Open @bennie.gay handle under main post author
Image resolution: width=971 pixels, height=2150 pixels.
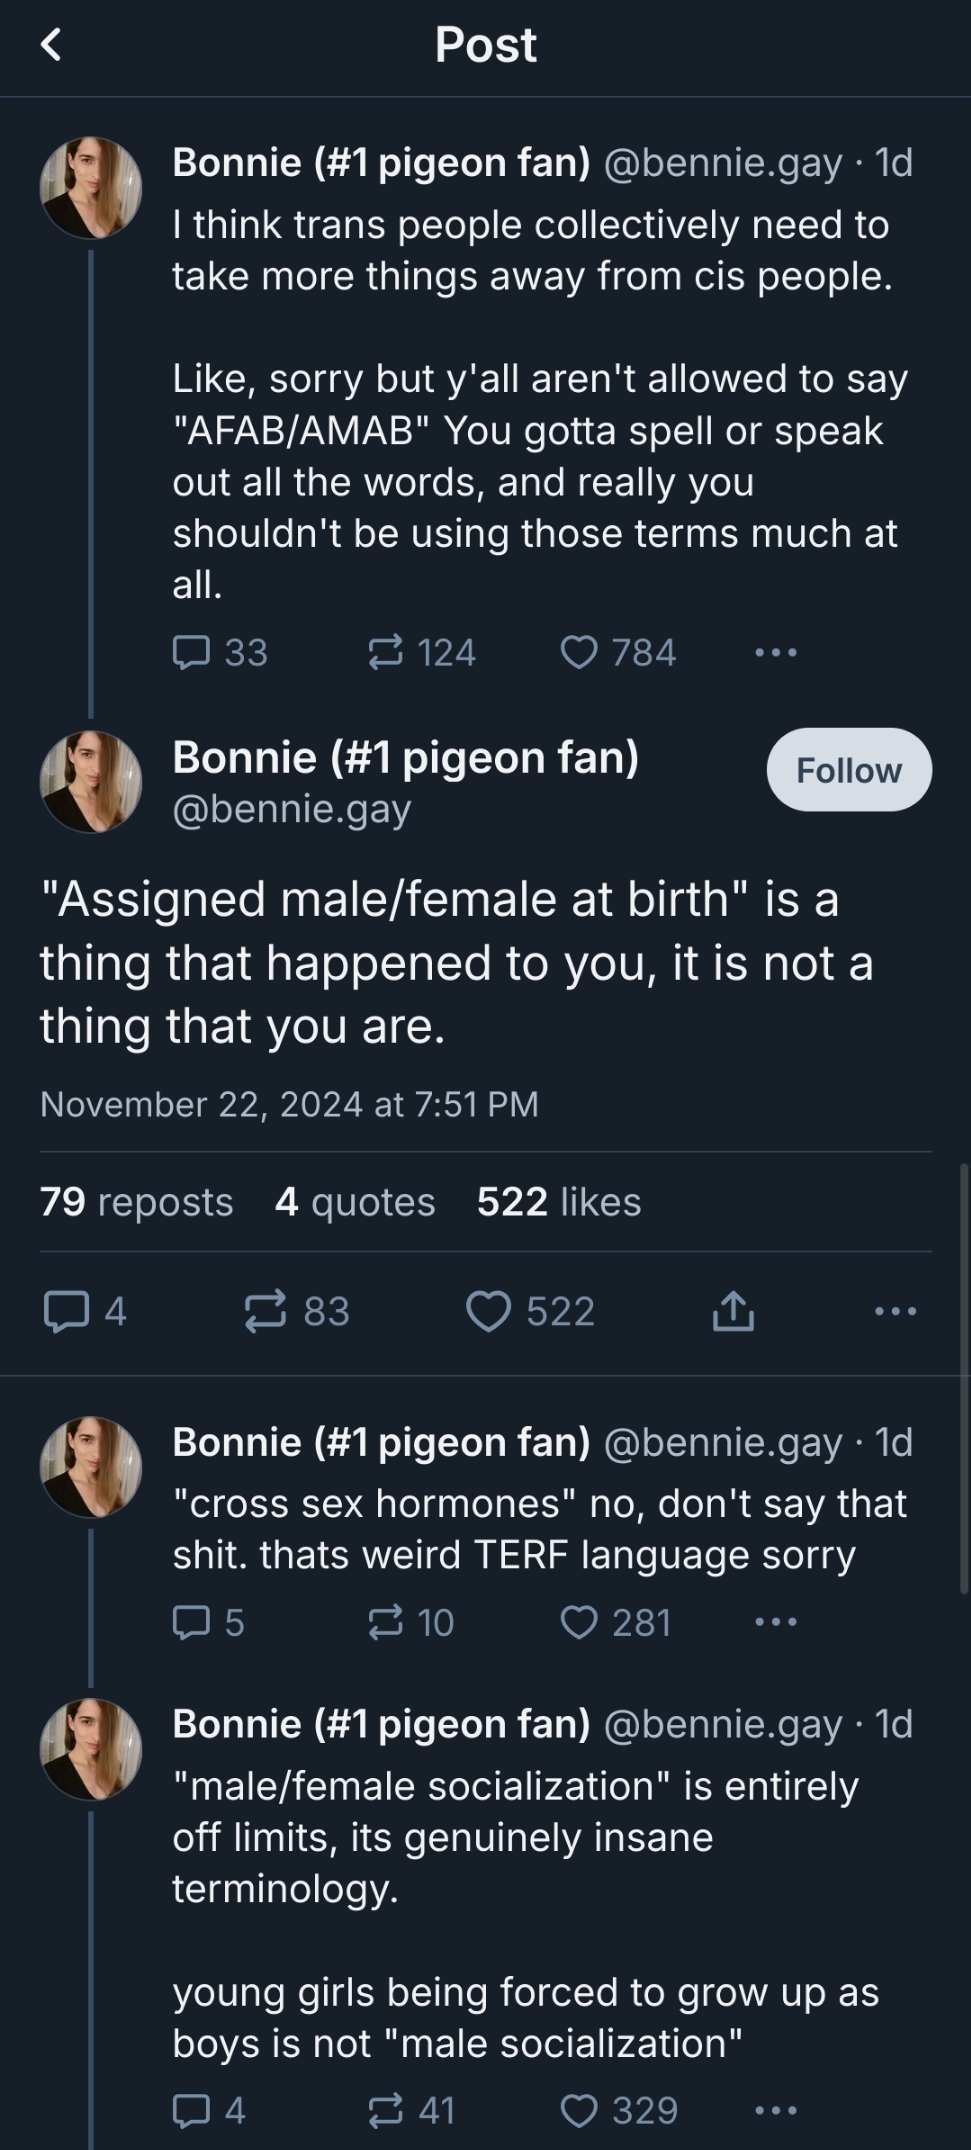[291, 809]
